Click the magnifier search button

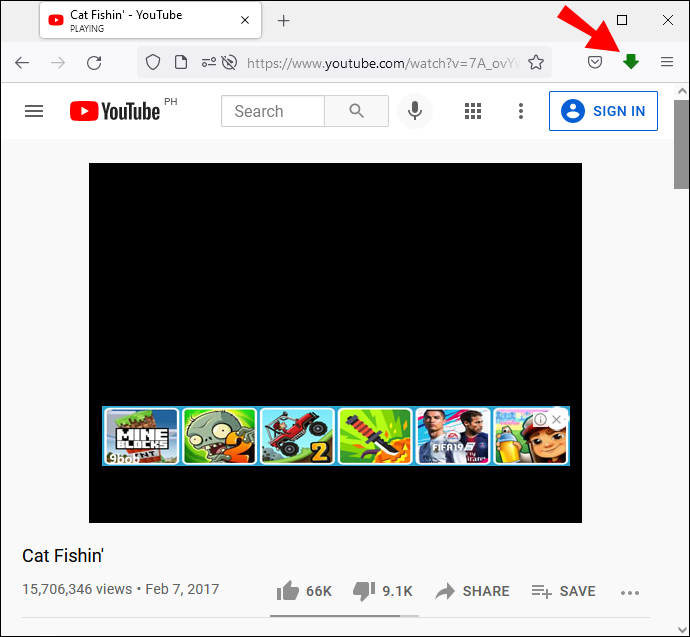(x=356, y=111)
